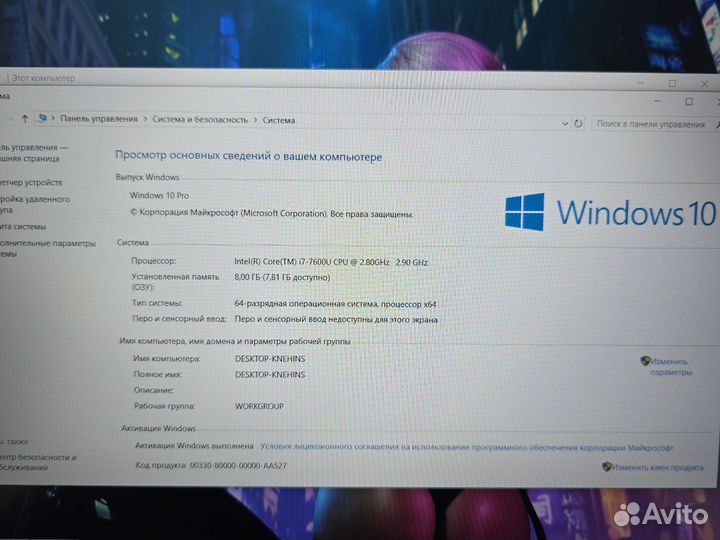Minimize the System window

(x=657, y=101)
